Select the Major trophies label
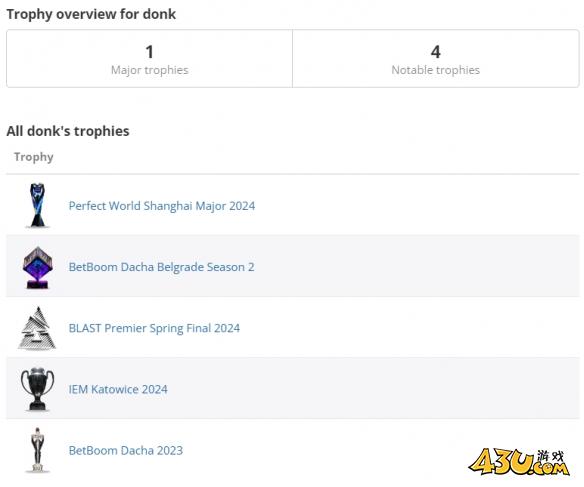 coord(150,70)
